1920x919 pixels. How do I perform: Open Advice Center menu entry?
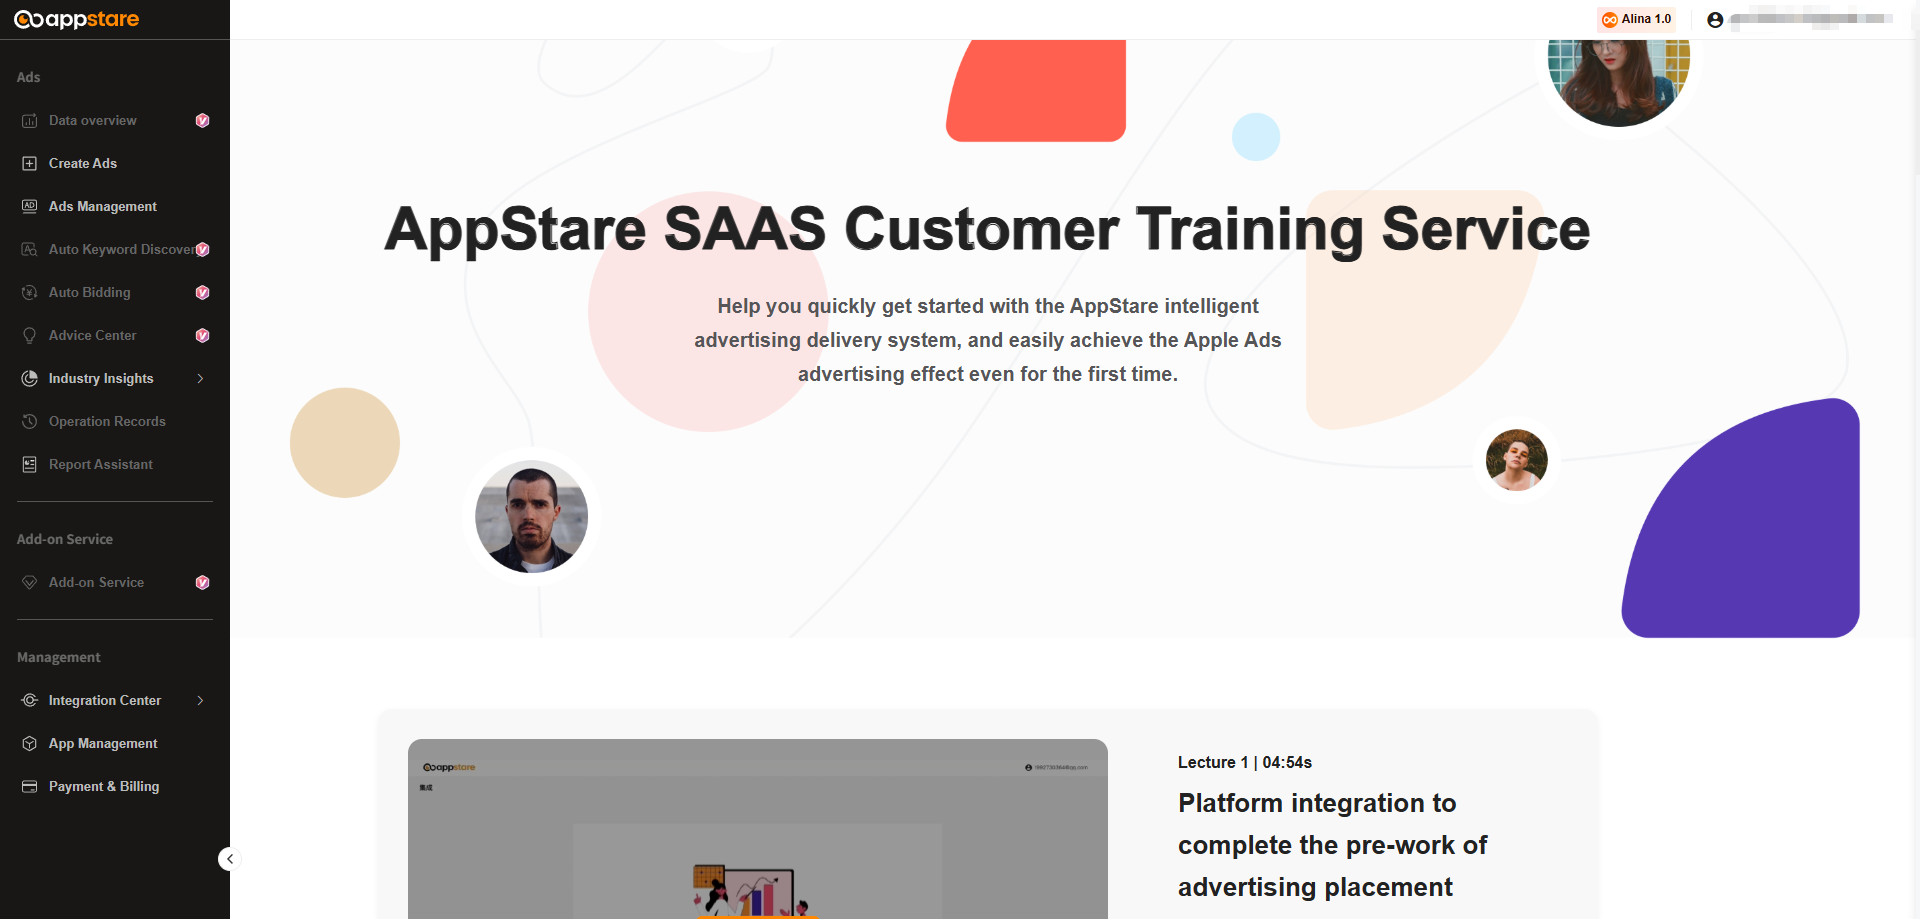(115, 336)
